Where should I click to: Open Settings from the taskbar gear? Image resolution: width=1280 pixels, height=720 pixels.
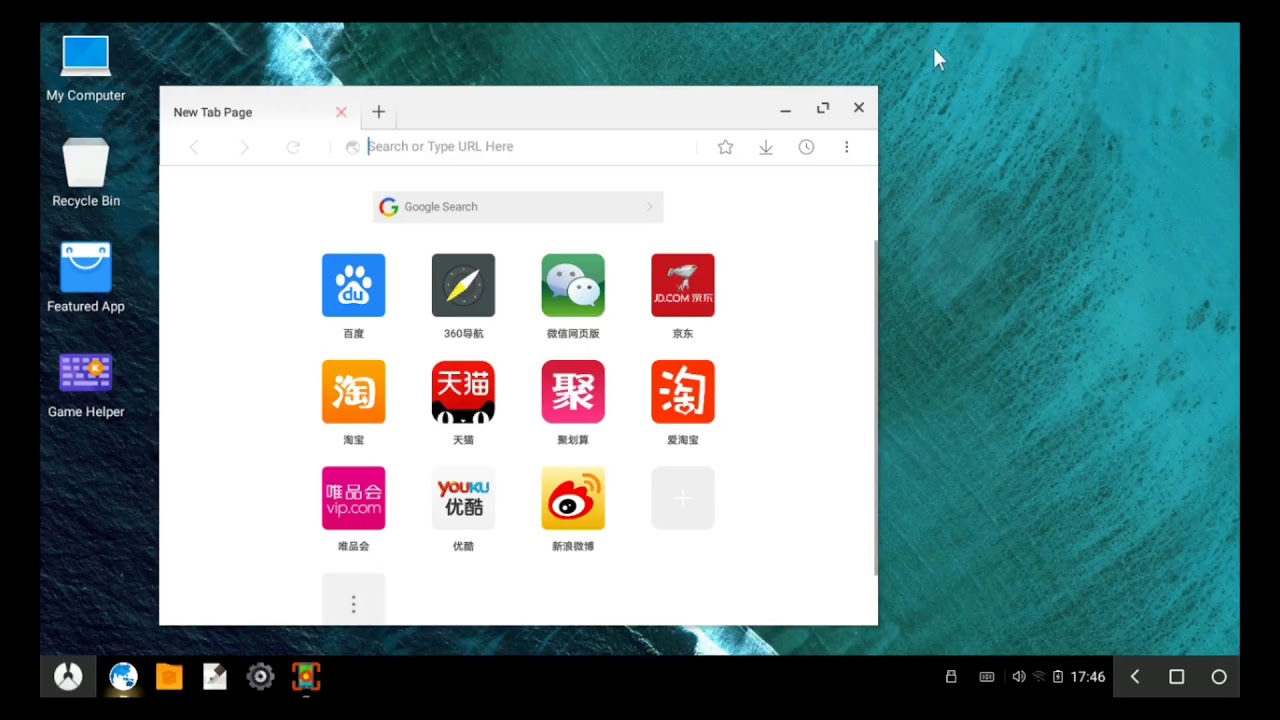[260, 676]
